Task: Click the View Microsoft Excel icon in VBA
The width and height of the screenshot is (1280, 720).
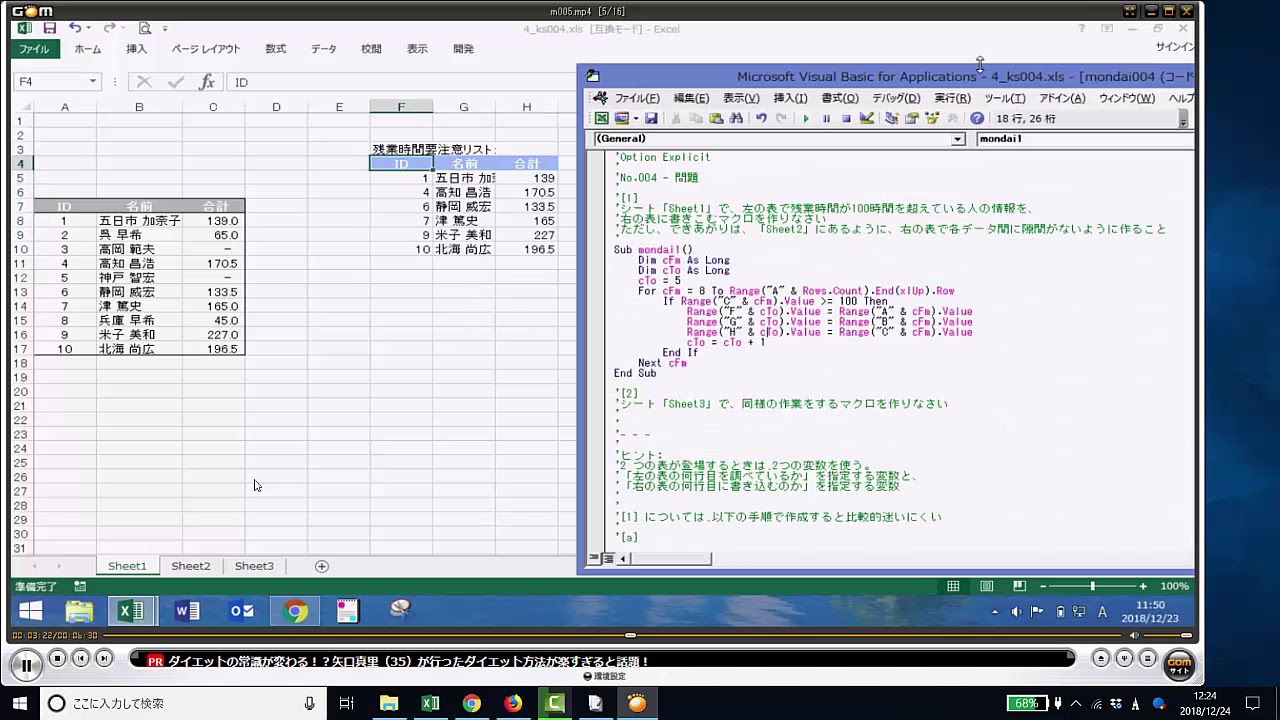Action: point(602,118)
